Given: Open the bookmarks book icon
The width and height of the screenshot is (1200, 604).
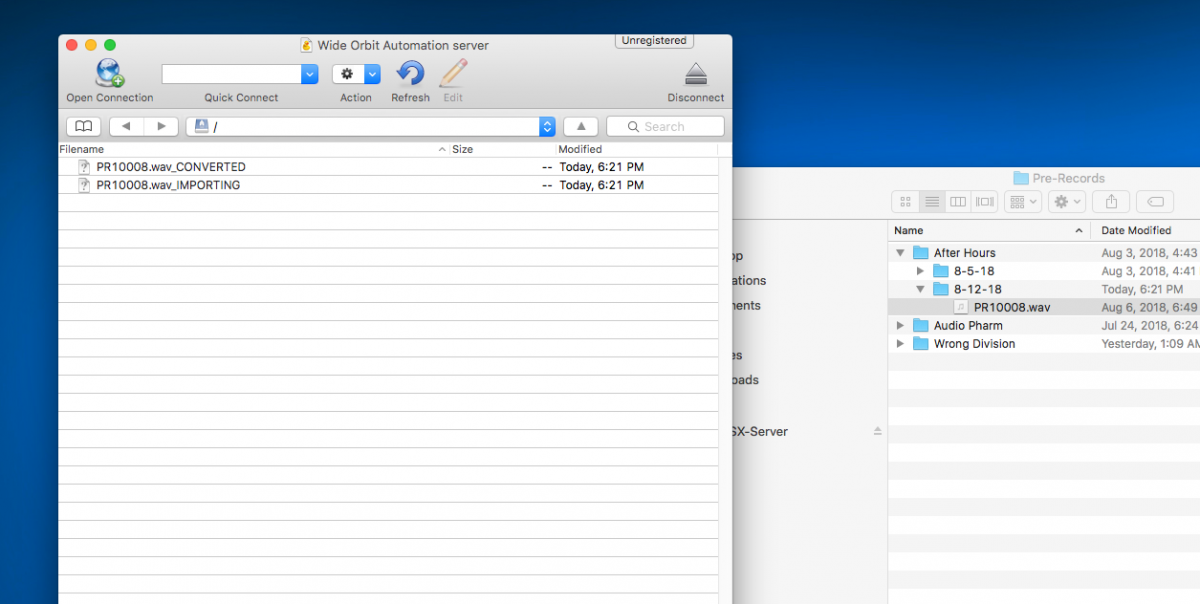Looking at the screenshot, I should coord(84,126).
